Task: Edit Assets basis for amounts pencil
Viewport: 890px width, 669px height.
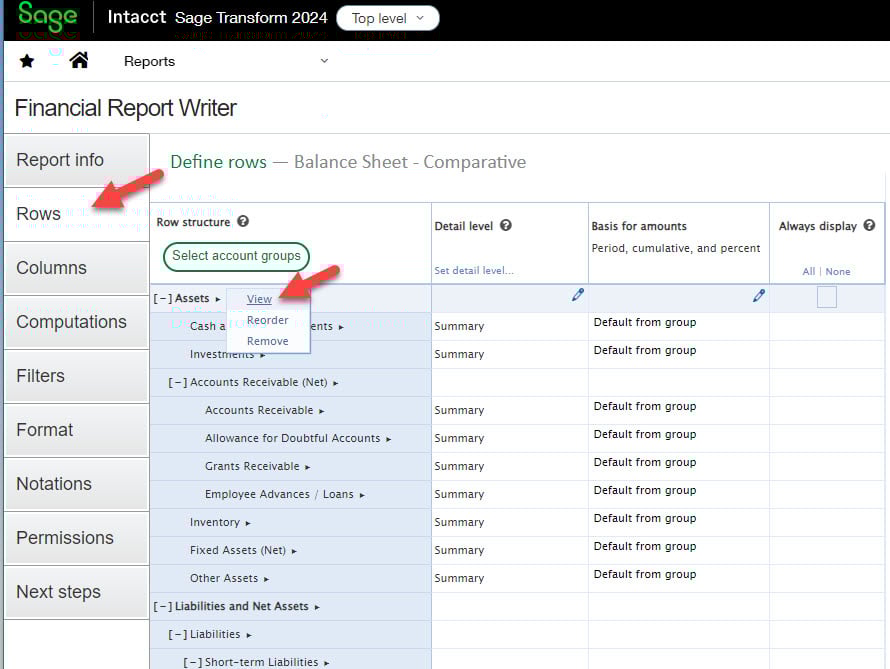Action: (x=758, y=296)
